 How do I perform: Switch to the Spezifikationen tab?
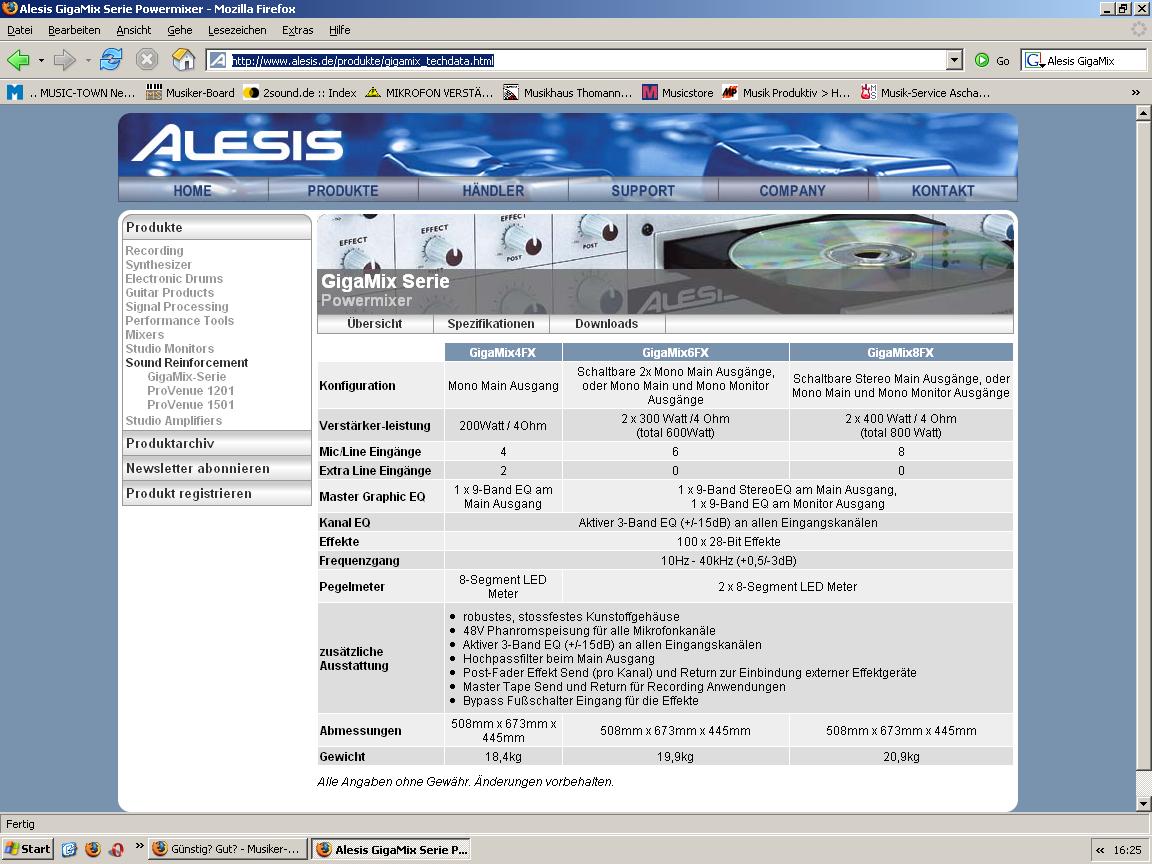(491, 324)
